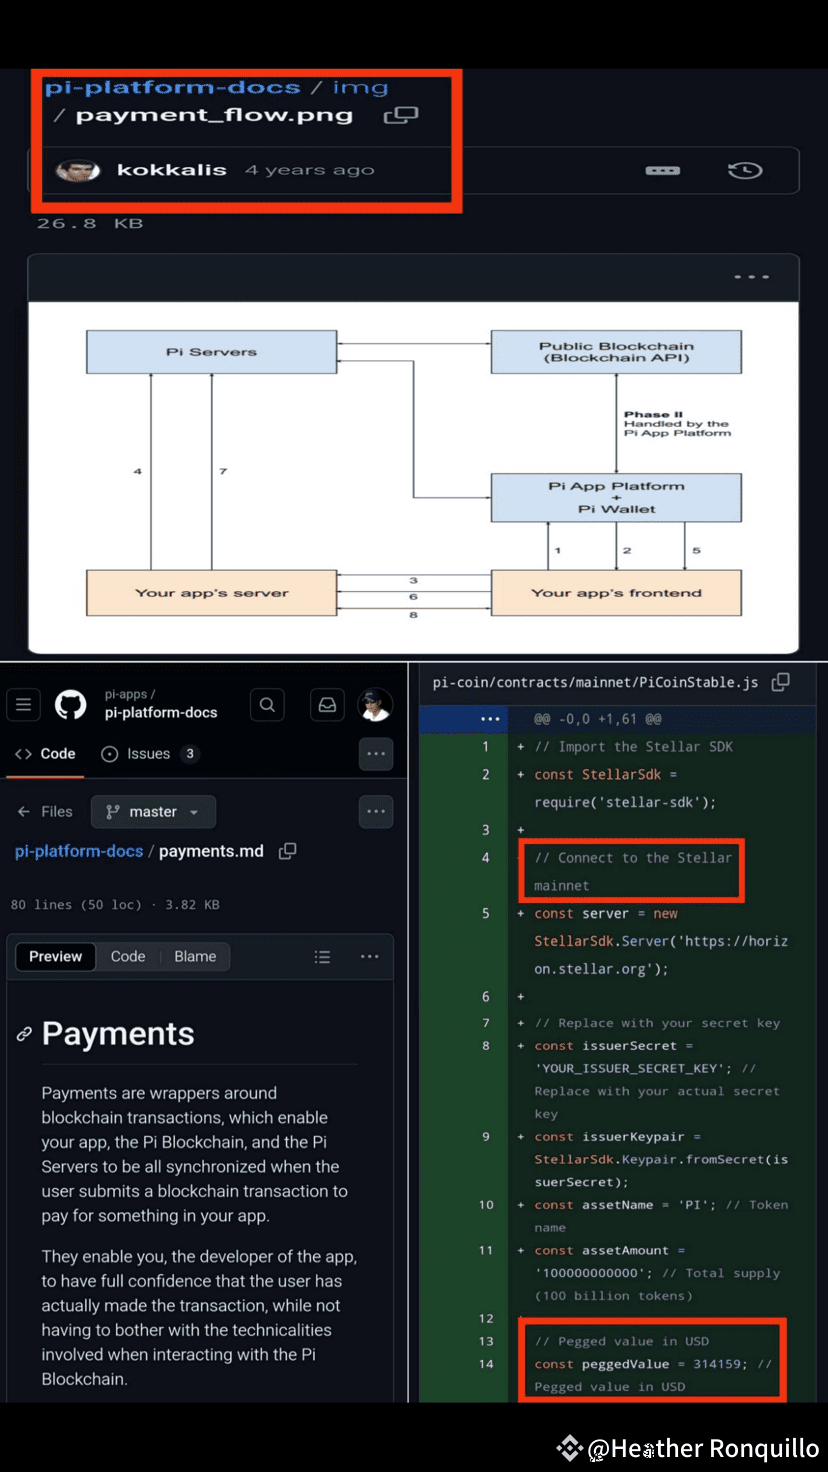
Task: Open pi-platform-docs link before payments.md
Action: coord(79,851)
